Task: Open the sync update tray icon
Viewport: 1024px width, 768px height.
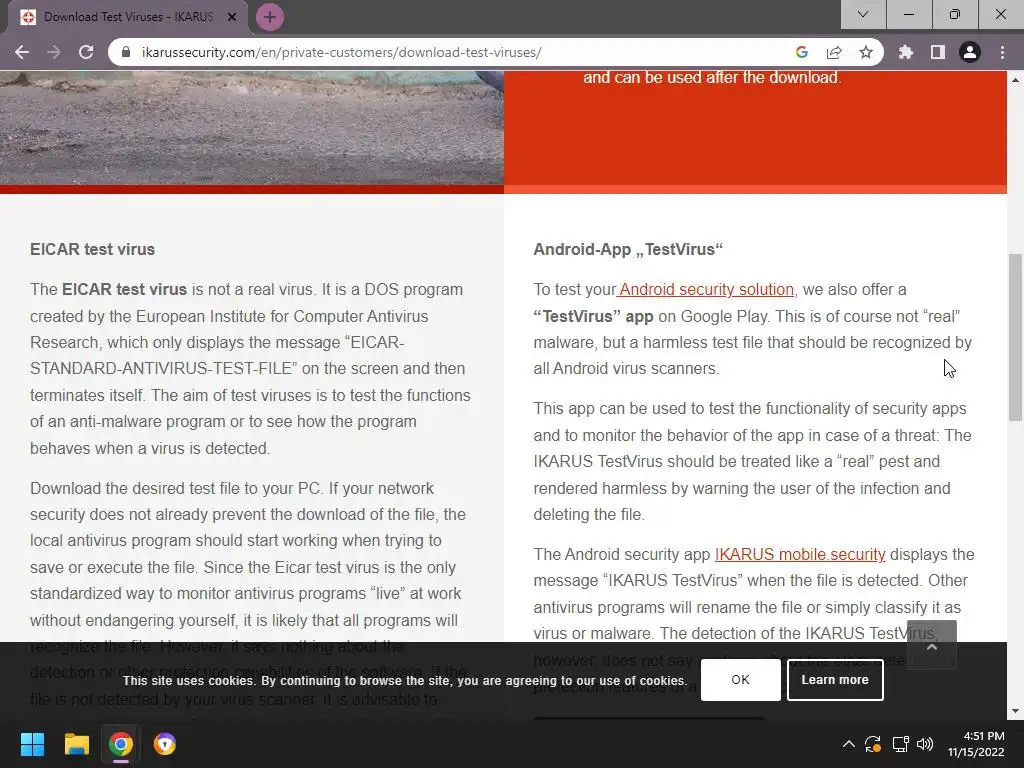Action: (873, 744)
